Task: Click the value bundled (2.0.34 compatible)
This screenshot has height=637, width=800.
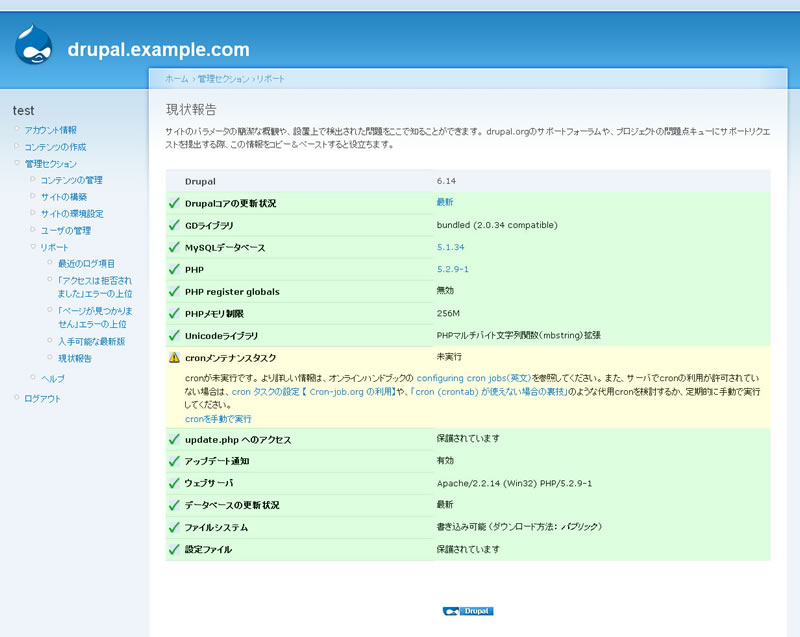Action: click(x=497, y=225)
